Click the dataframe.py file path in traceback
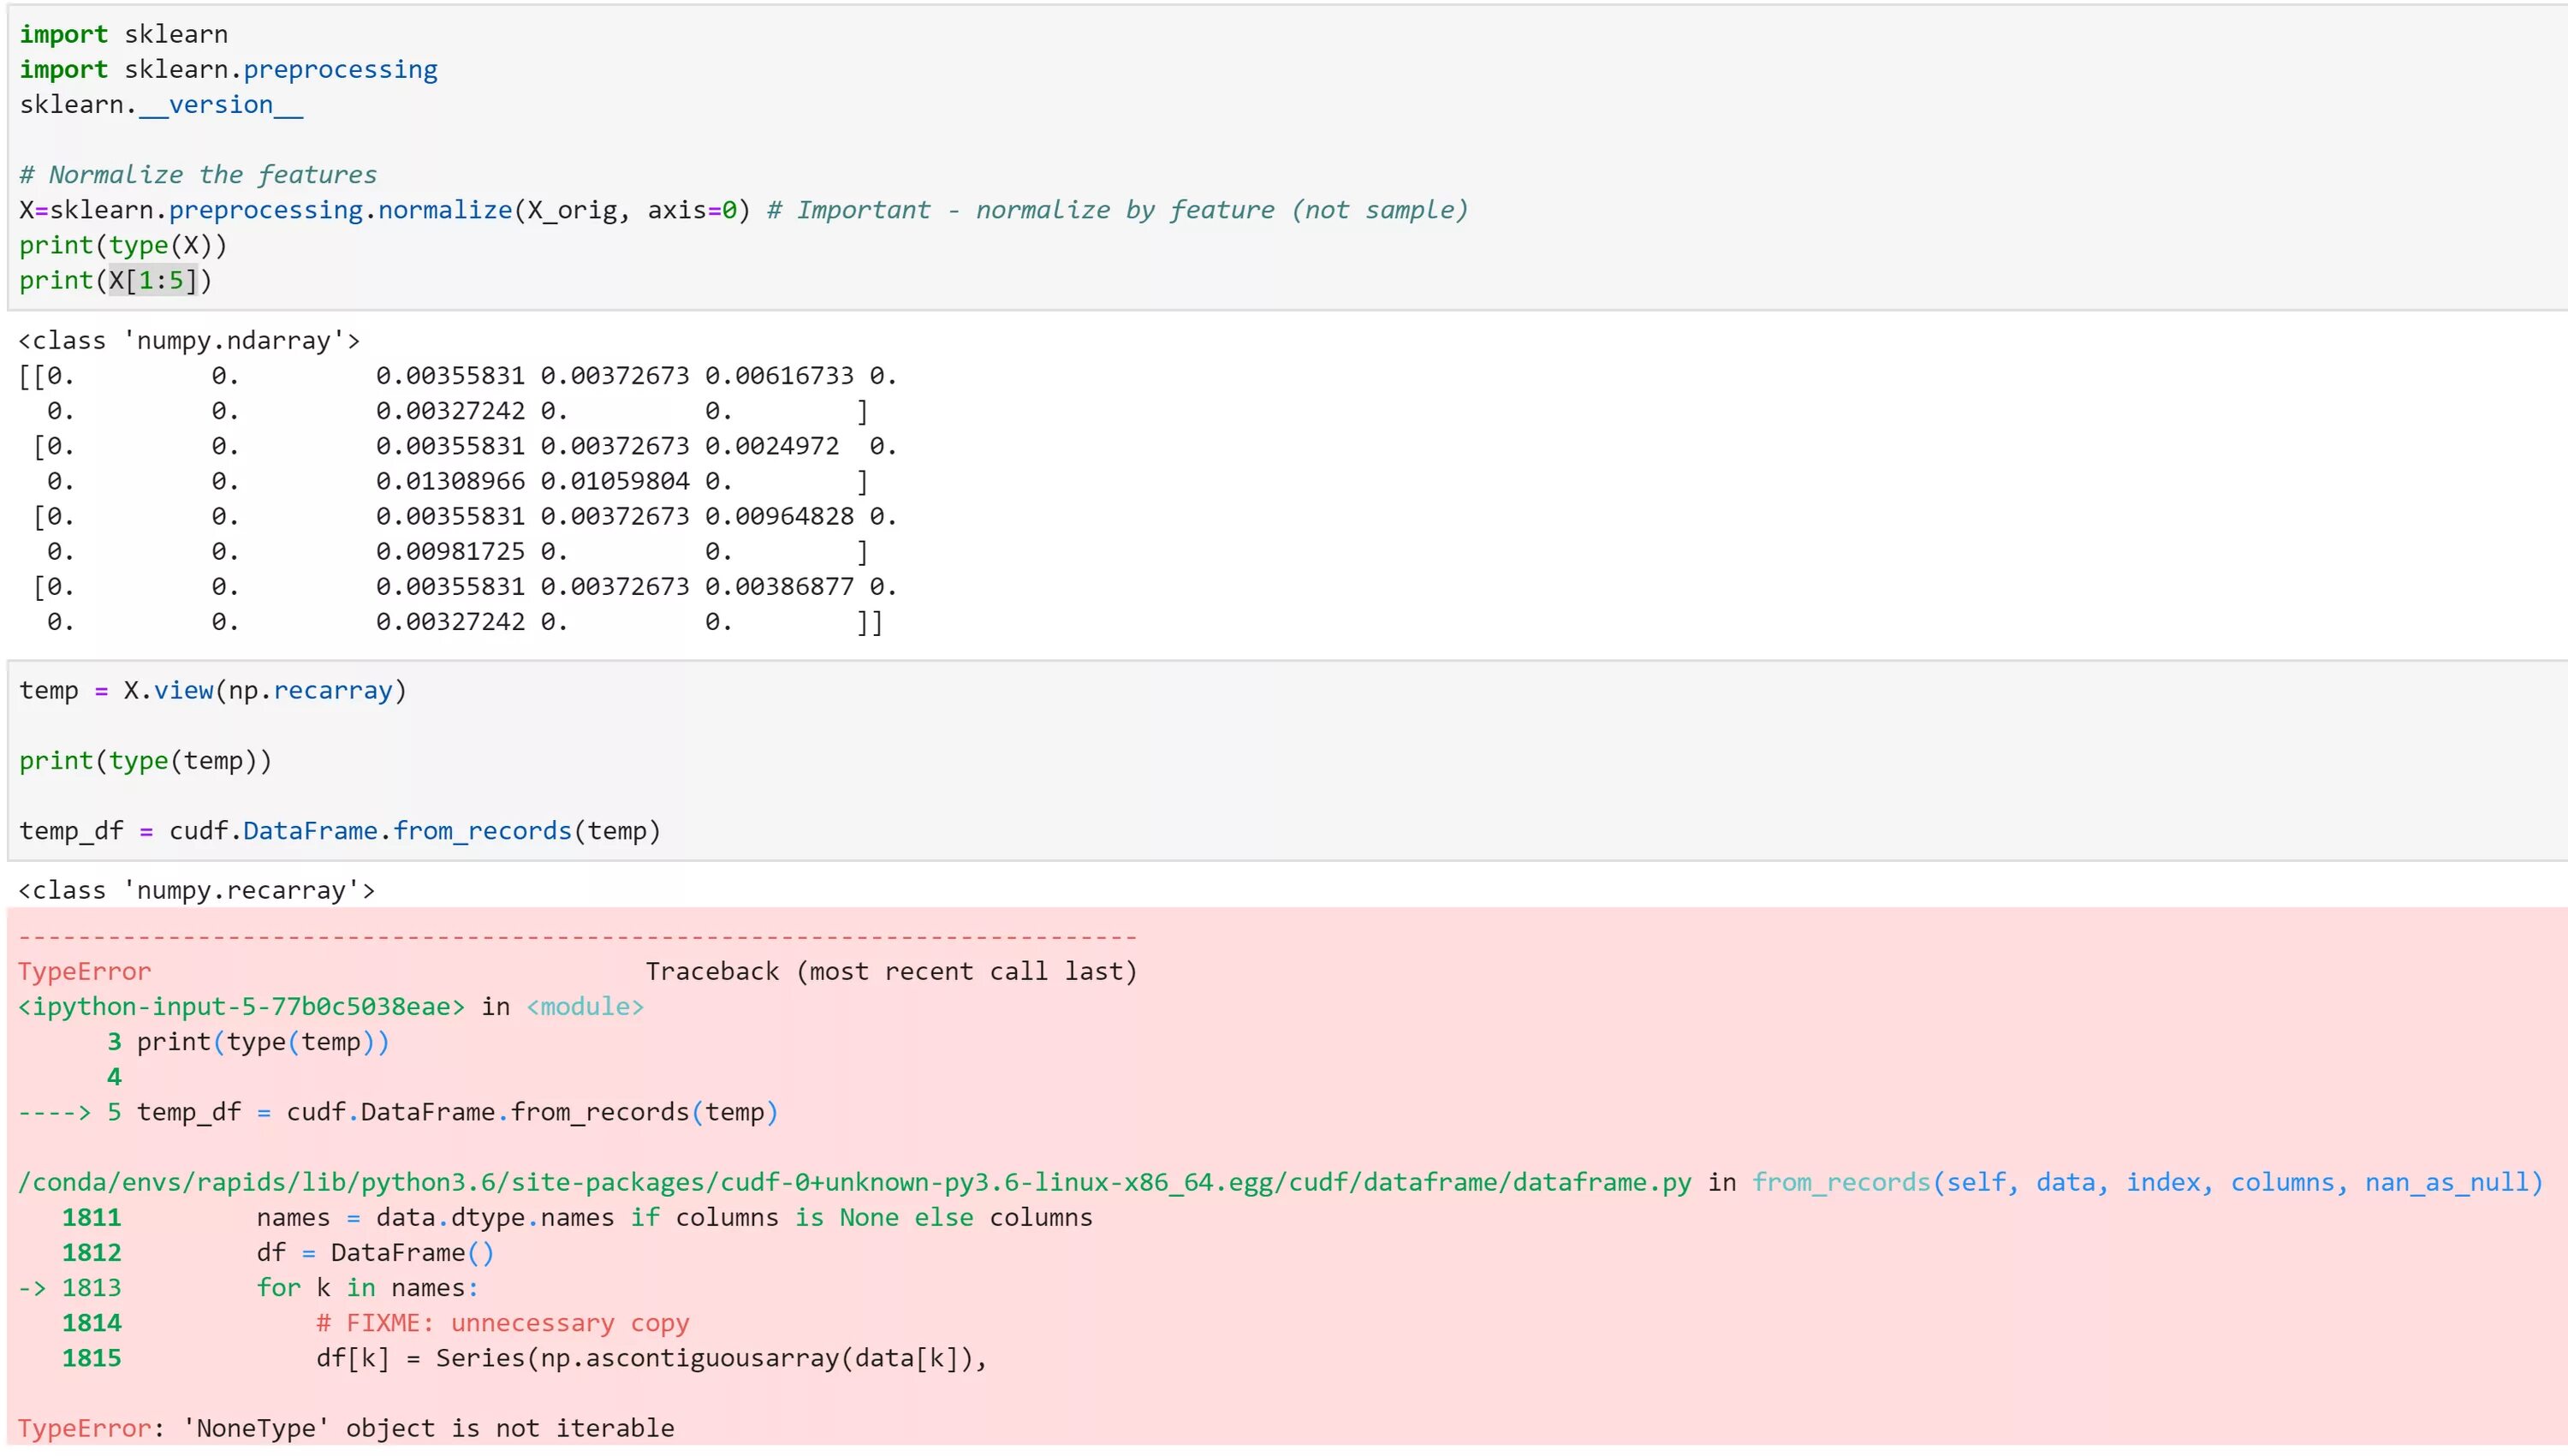Screen dimensions: 2568x1456 854,1183
